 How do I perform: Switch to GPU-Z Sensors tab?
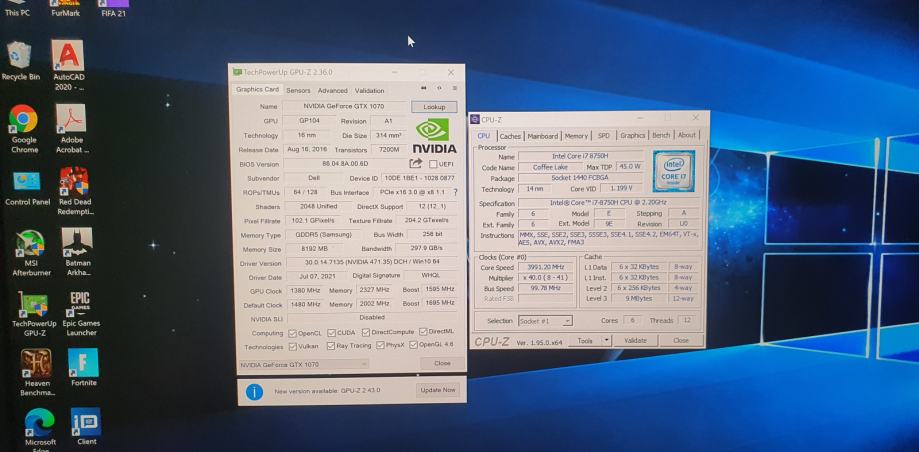click(x=298, y=91)
